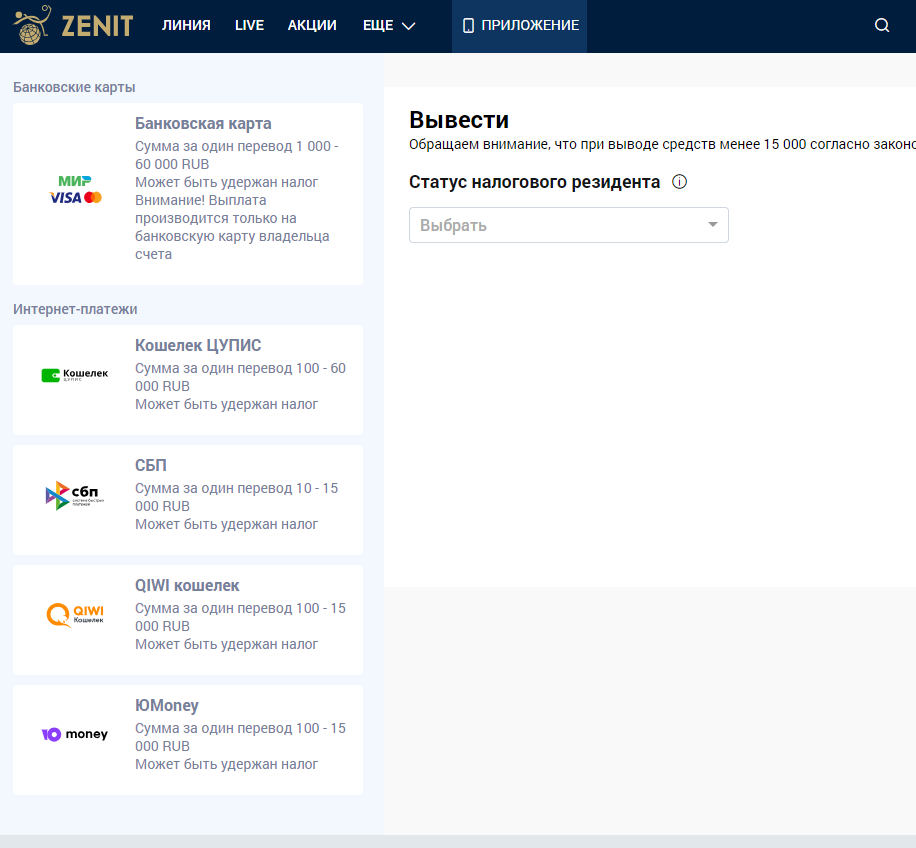
Task: Open the ЛИНИЯ menu item
Action: point(186,25)
